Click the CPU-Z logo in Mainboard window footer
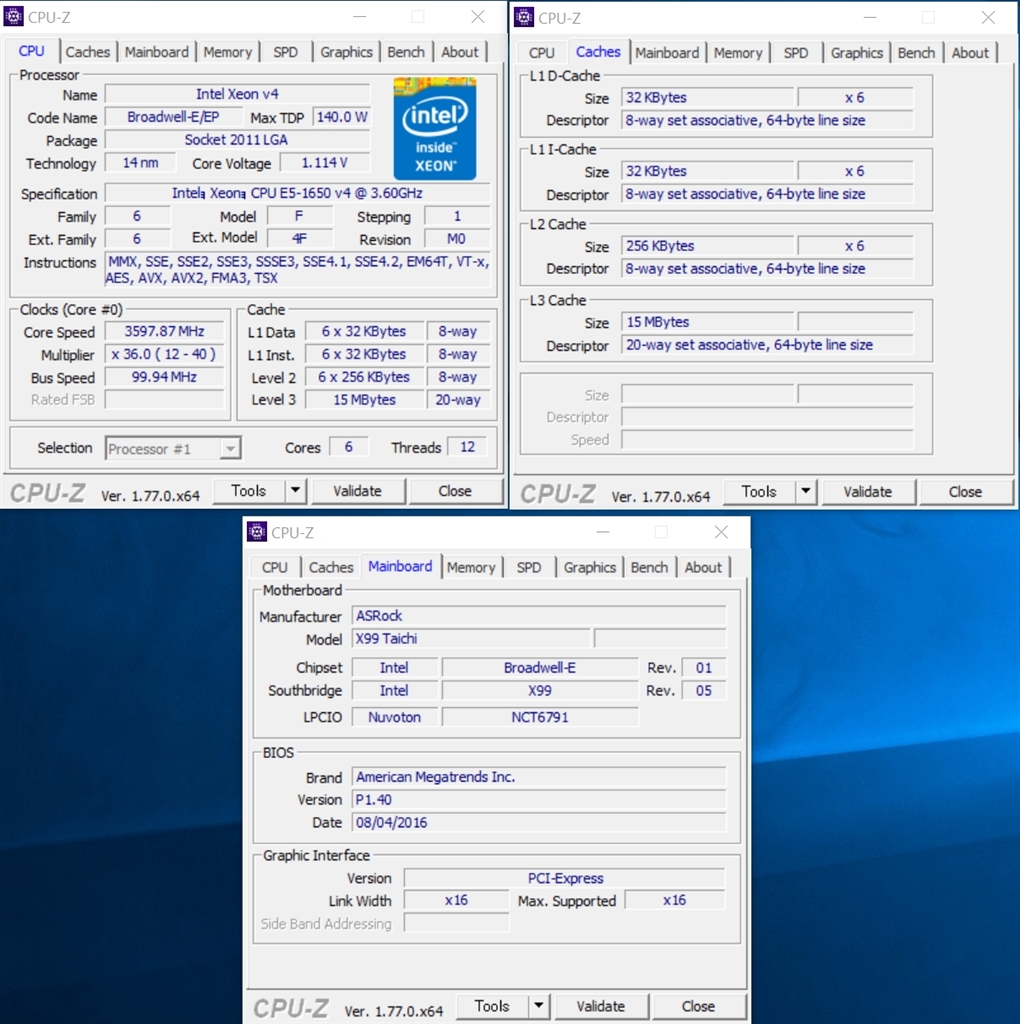 290,1006
